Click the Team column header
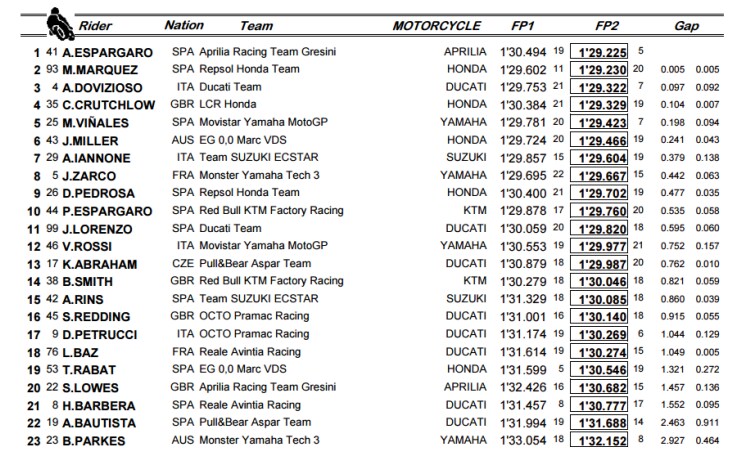Viewport: 738px width, 462px height. (x=257, y=25)
